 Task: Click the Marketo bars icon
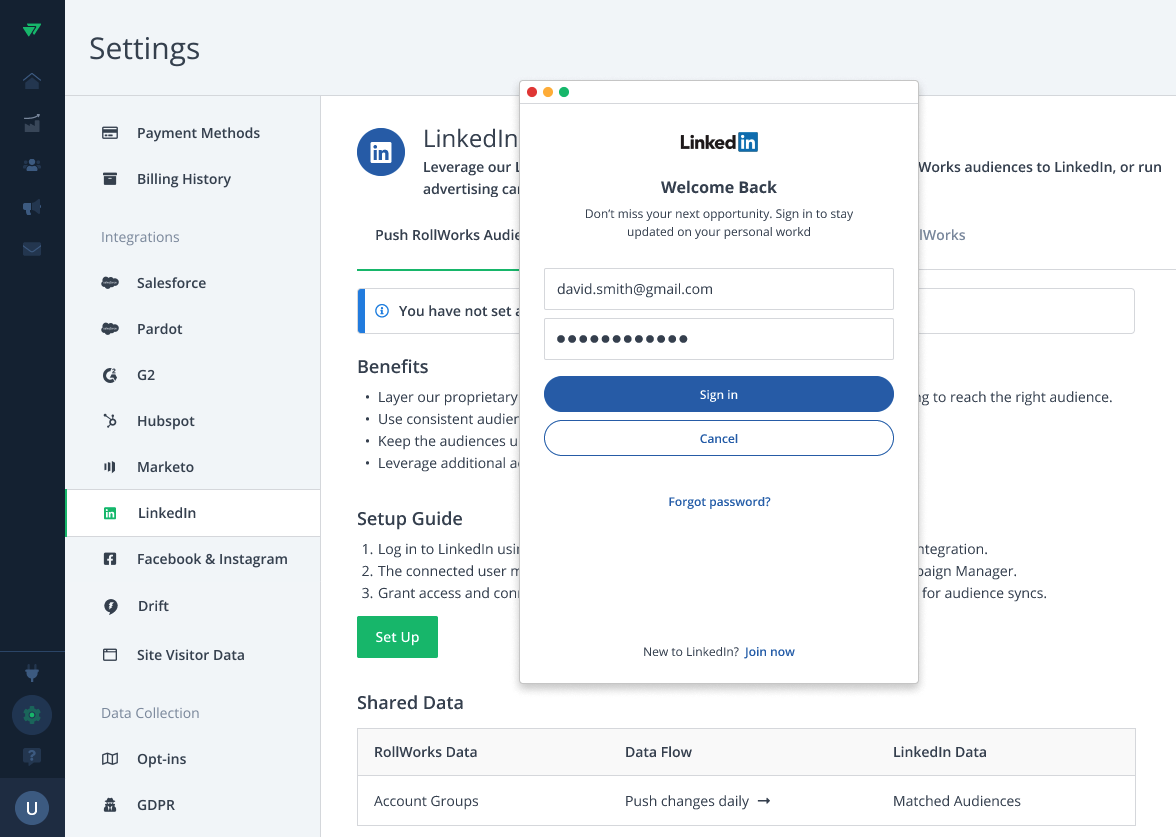110,466
